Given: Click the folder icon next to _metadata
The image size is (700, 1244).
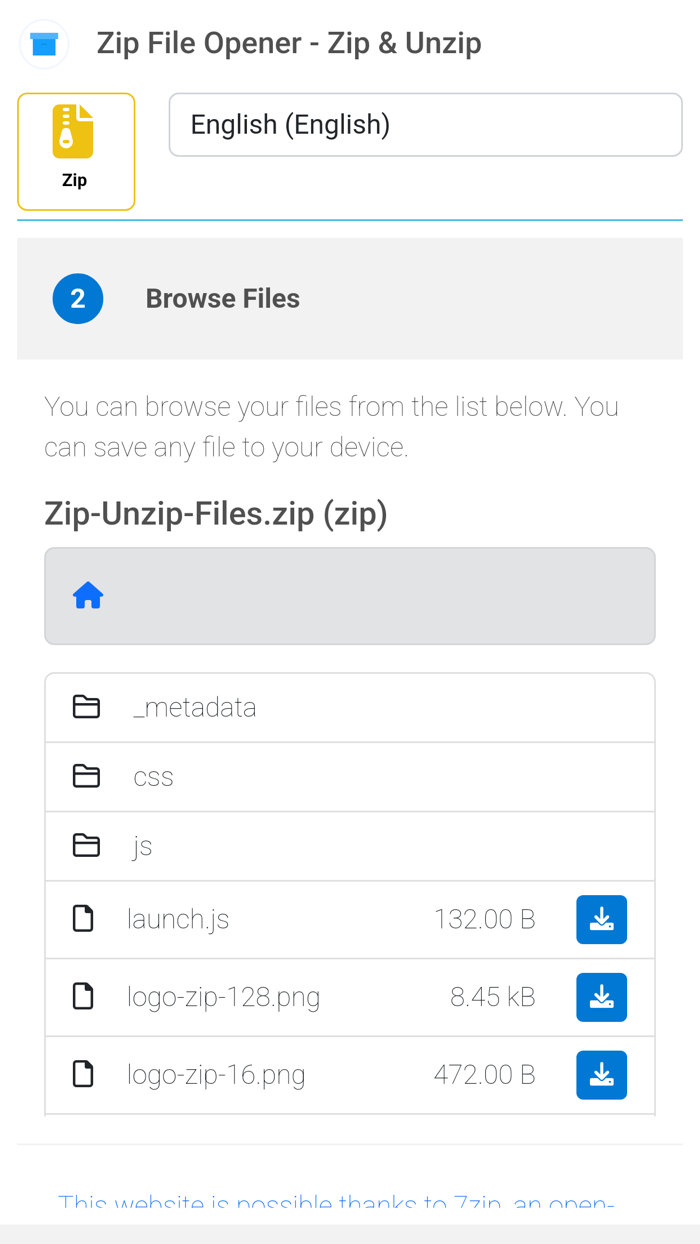Looking at the screenshot, I should pos(86,706).
